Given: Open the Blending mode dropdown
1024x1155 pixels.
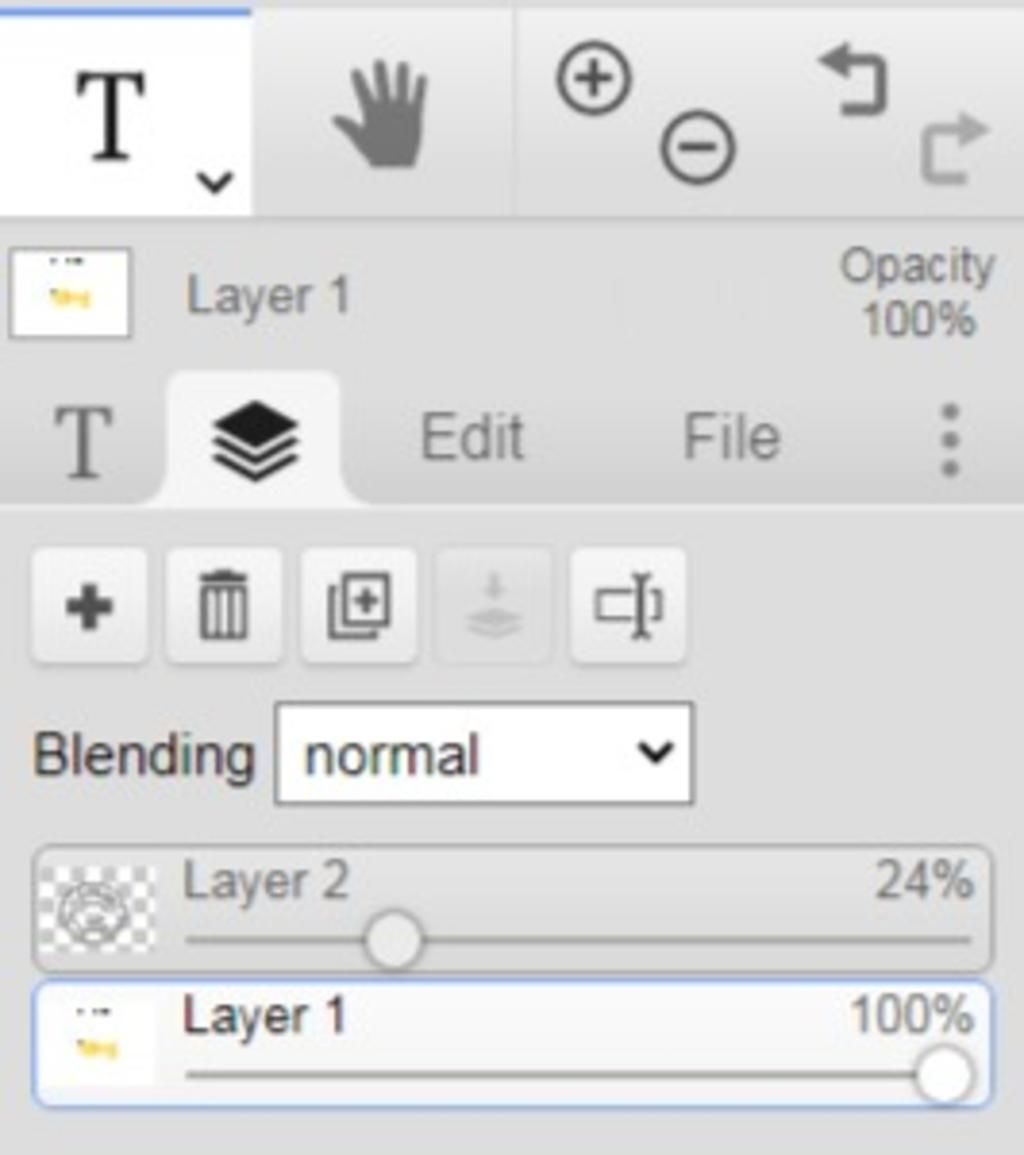Looking at the screenshot, I should [x=483, y=753].
